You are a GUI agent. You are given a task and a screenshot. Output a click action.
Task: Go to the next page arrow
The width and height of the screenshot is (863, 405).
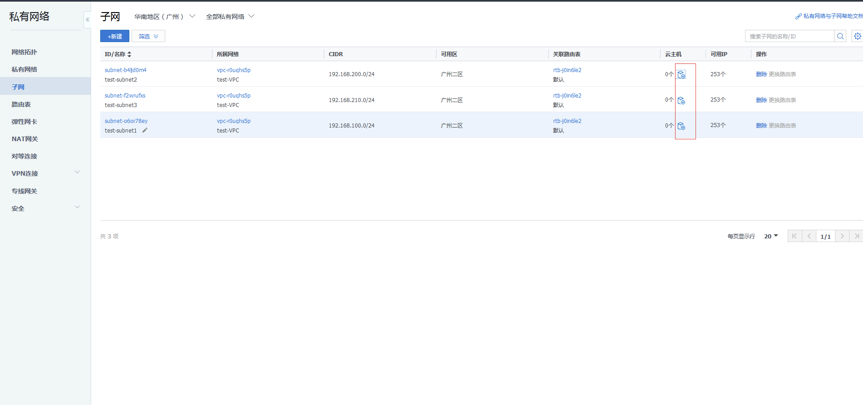click(x=842, y=236)
